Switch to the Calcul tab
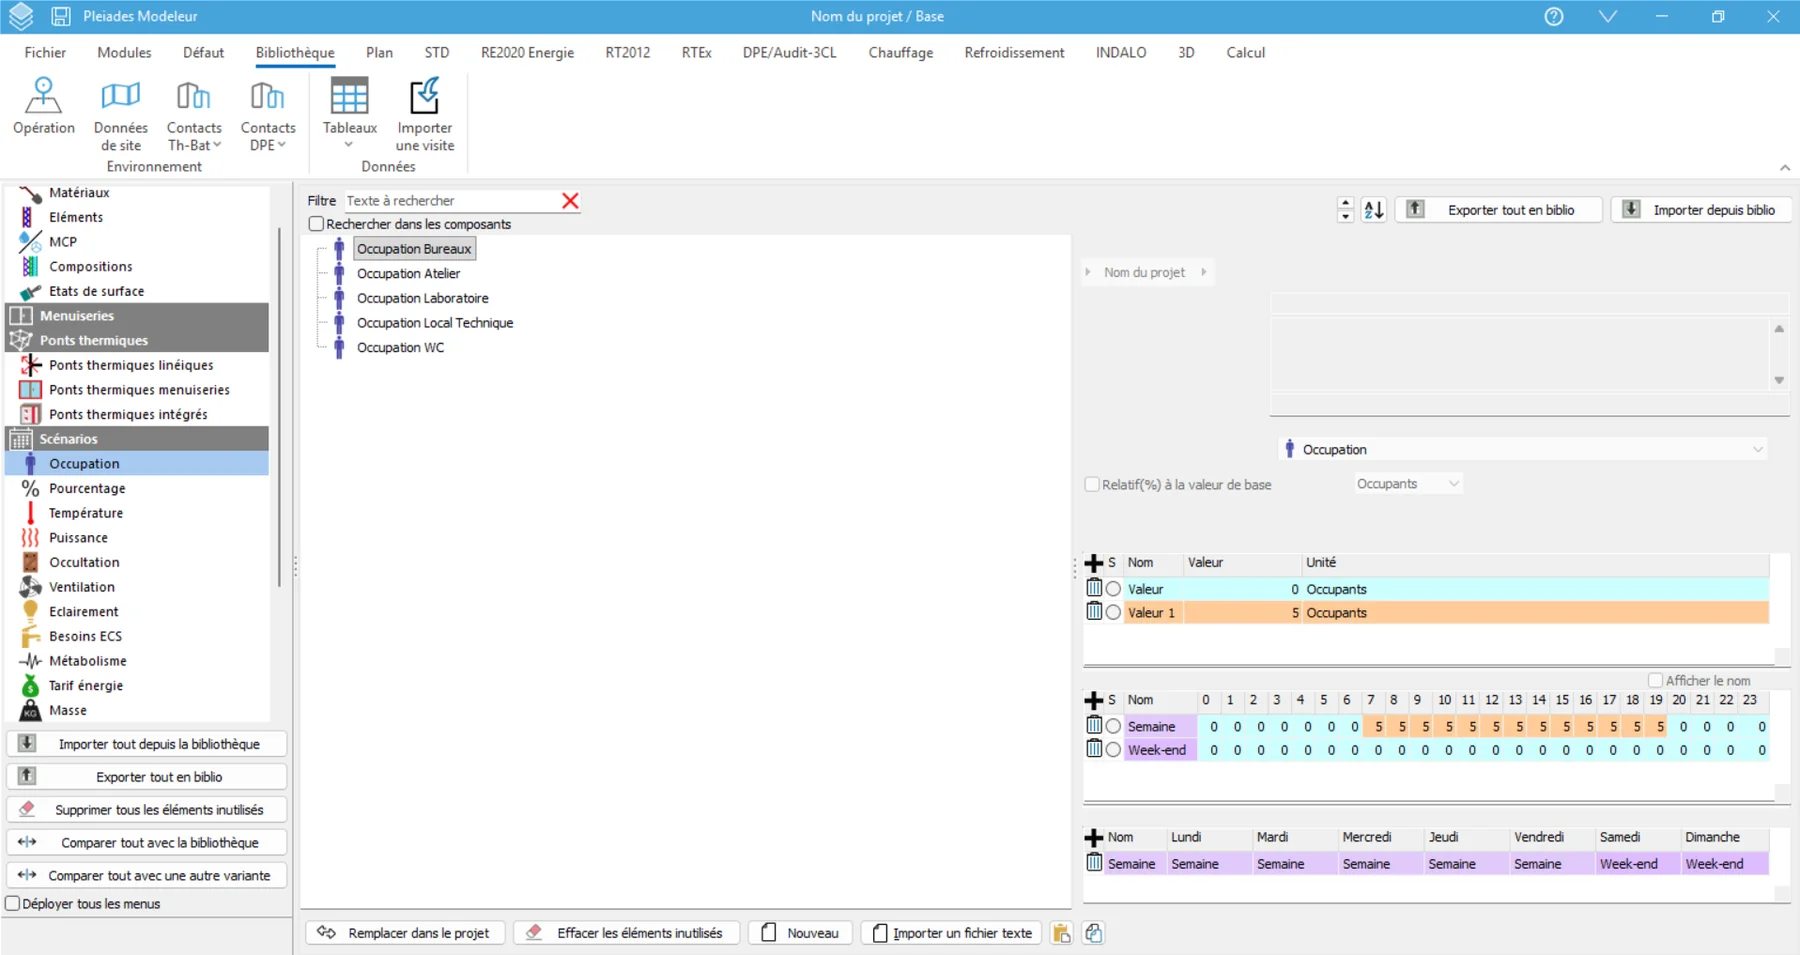 click(1245, 52)
